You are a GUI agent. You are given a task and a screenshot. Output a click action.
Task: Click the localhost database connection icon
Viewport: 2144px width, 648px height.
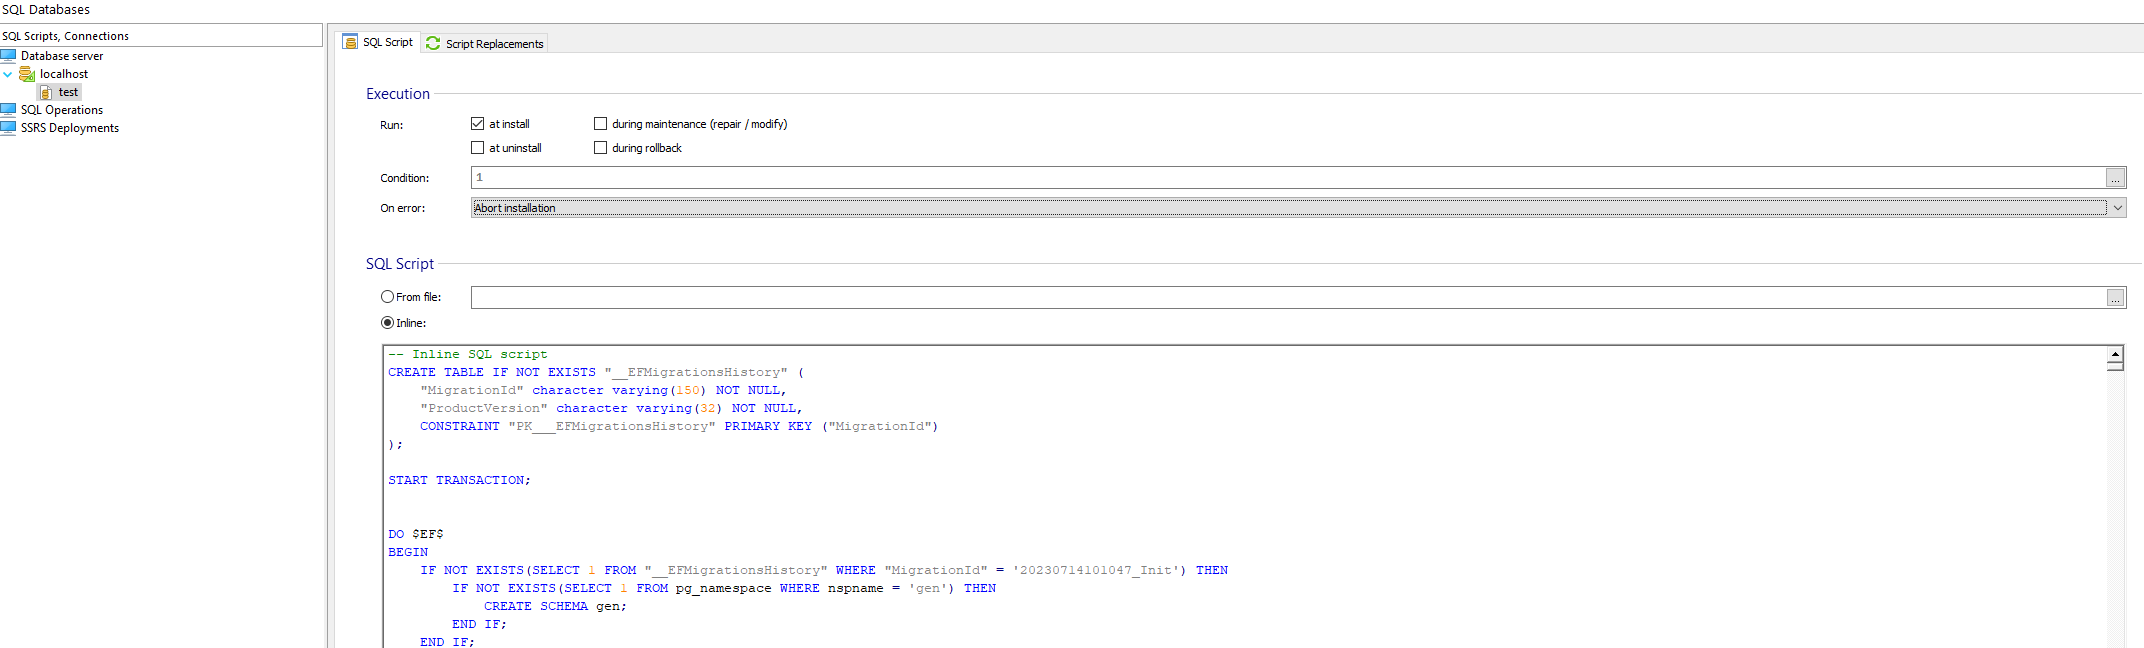pyautogui.click(x=27, y=74)
